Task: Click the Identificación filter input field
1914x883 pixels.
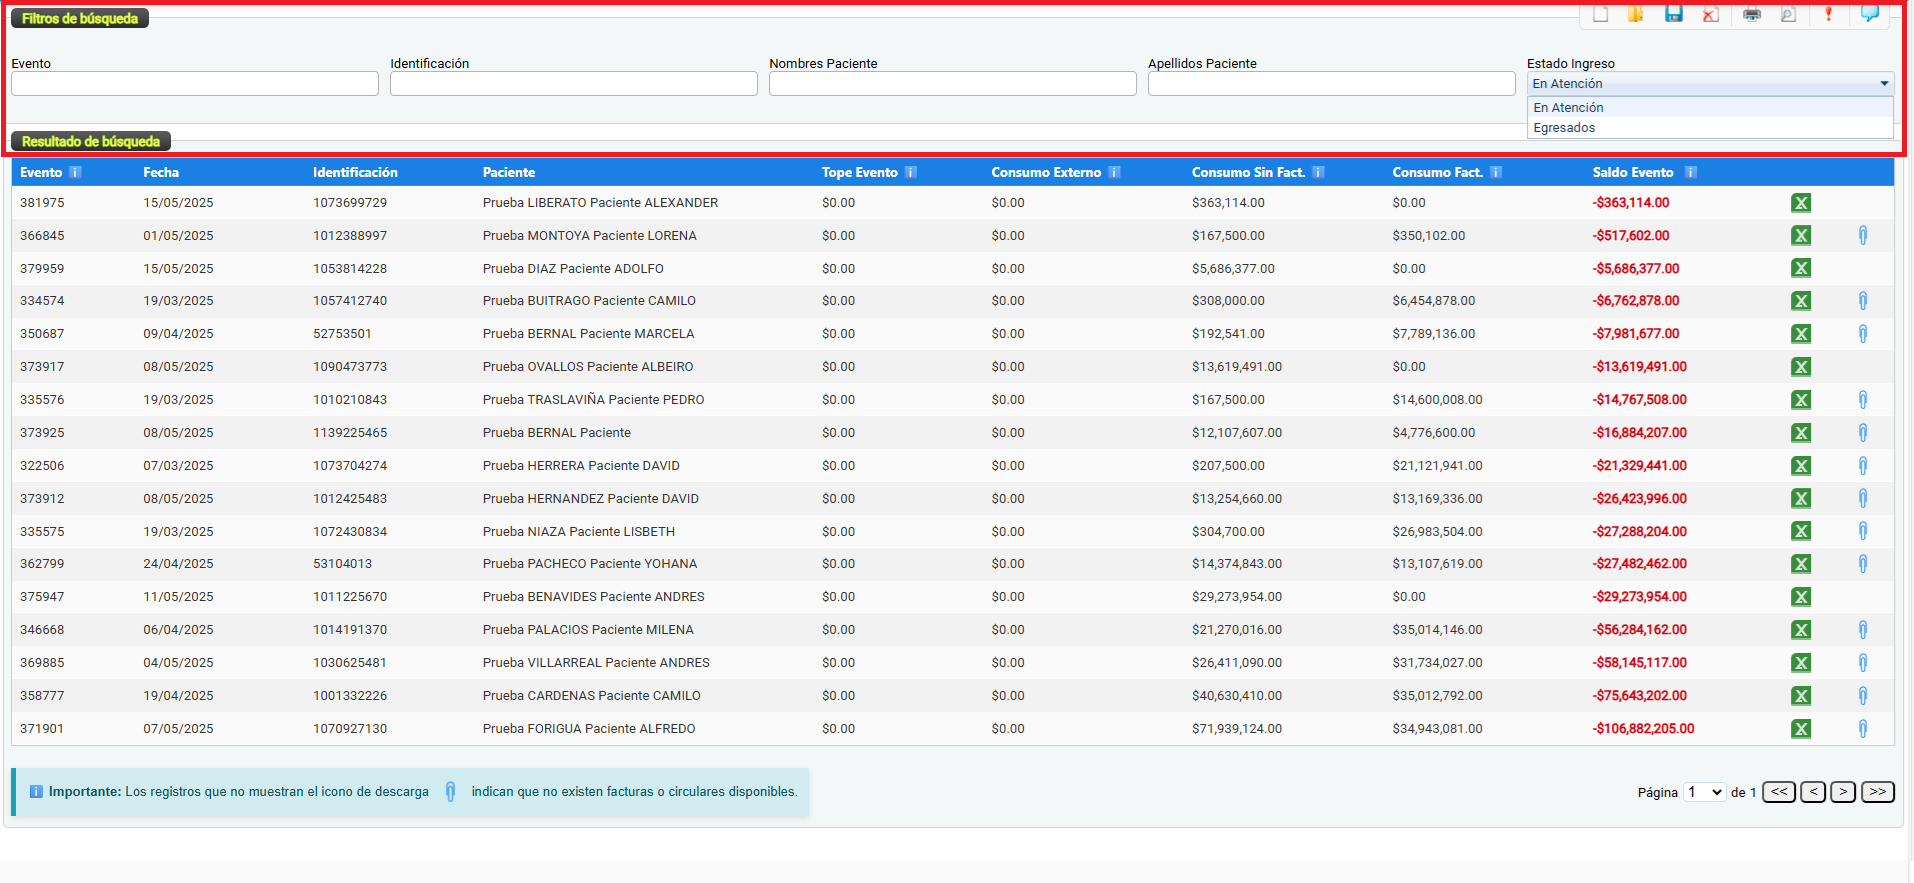Action: [x=574, y=83]
